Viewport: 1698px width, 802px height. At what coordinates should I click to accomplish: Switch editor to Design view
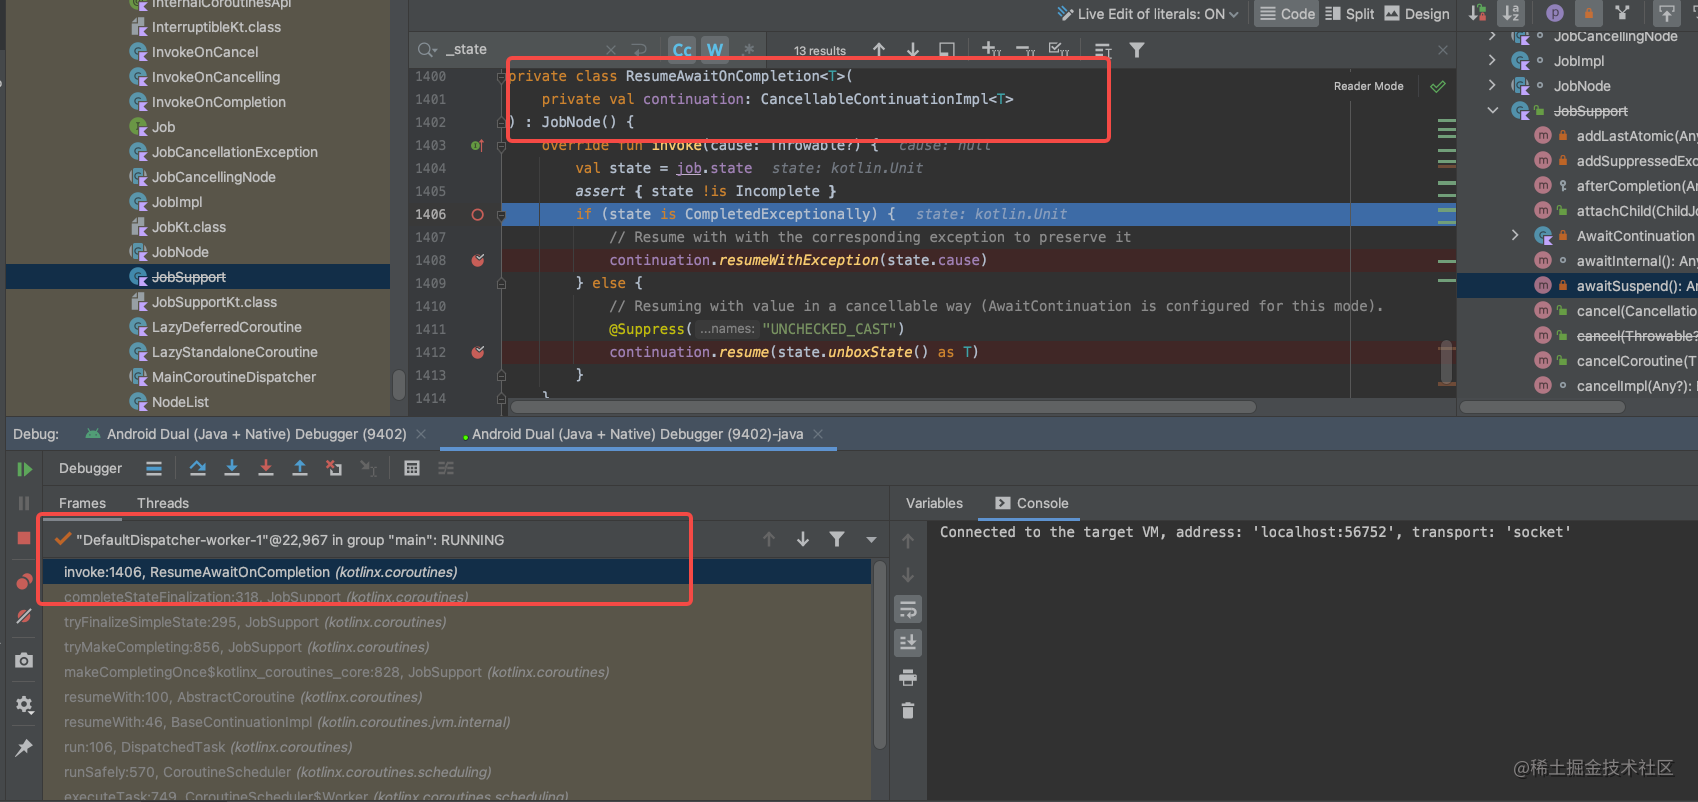coord(1417,13)
